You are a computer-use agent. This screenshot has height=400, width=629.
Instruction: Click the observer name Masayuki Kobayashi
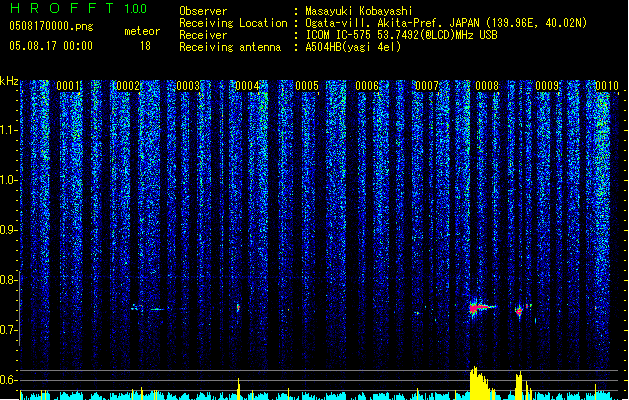[358, 11]
